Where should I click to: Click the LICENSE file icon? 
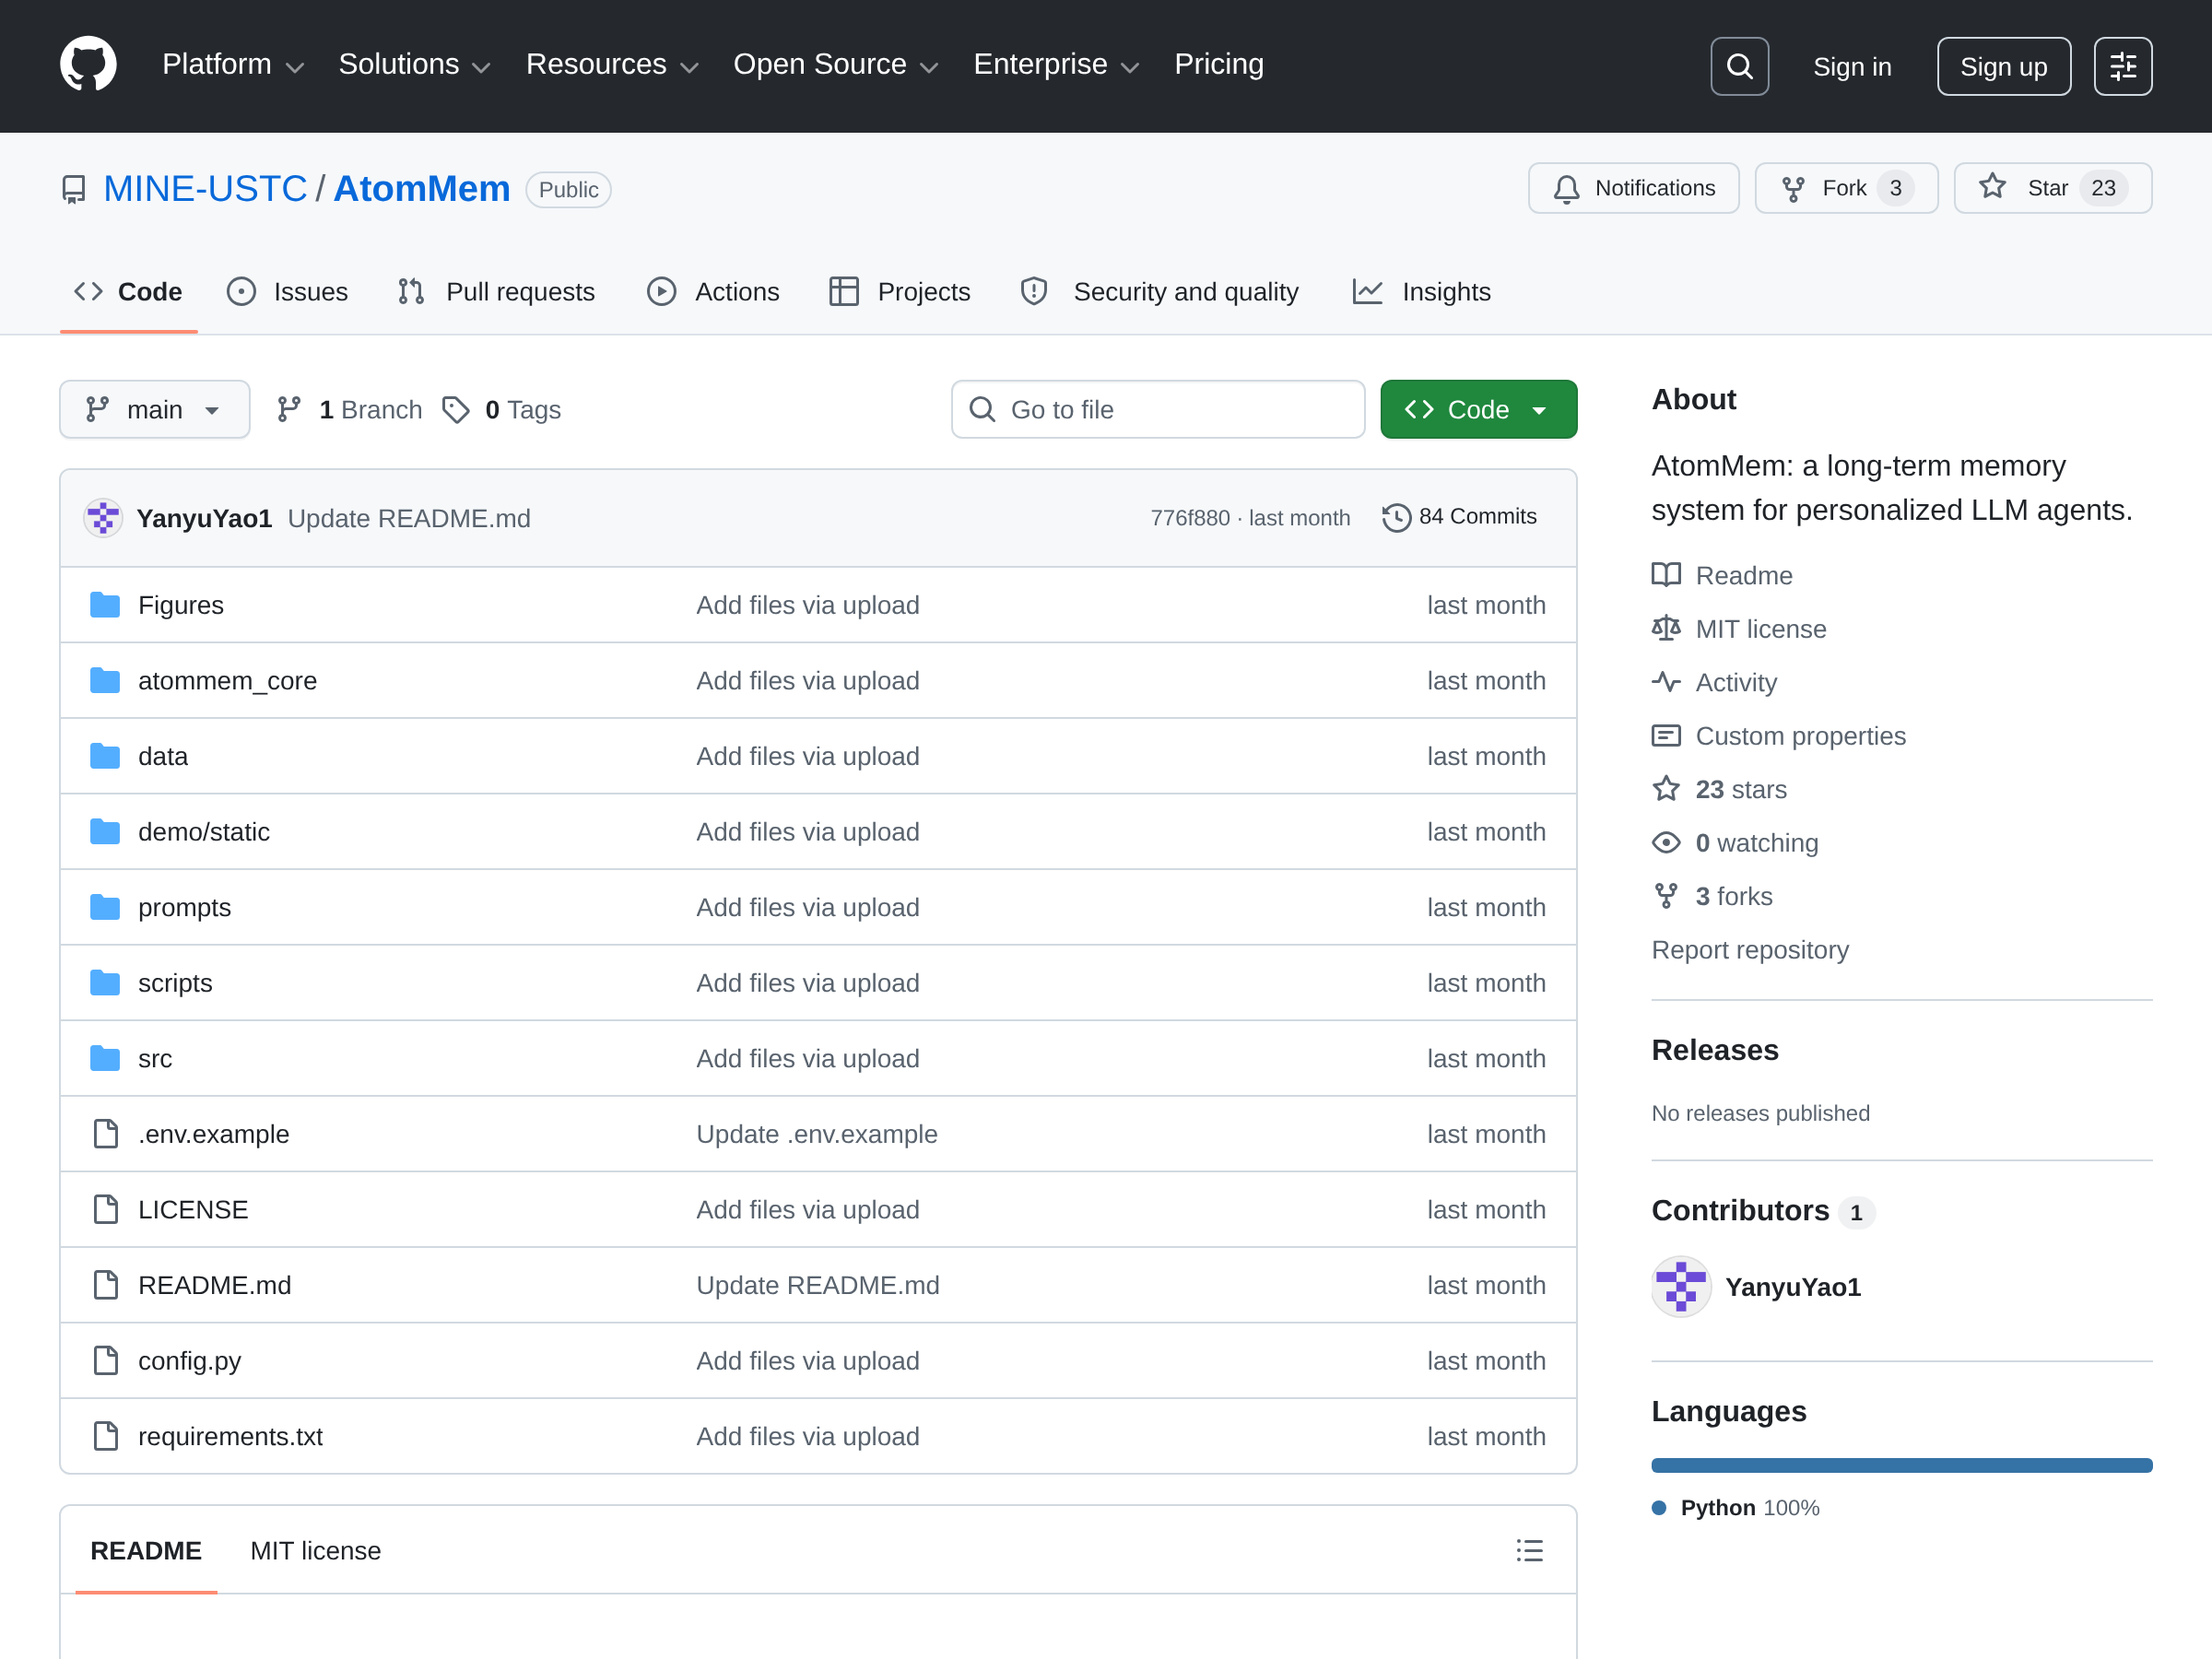[105, 1210]
